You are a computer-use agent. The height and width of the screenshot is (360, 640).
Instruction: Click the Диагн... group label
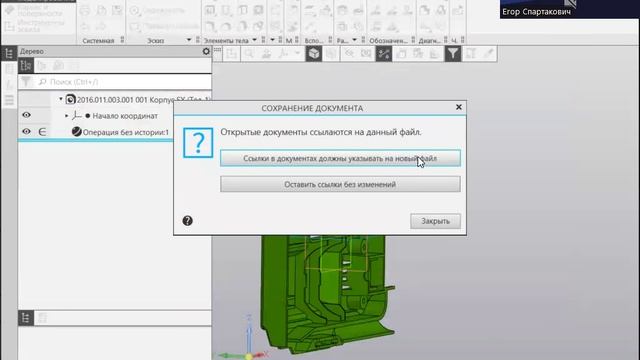pyautogui.click(x=429, y=40)
